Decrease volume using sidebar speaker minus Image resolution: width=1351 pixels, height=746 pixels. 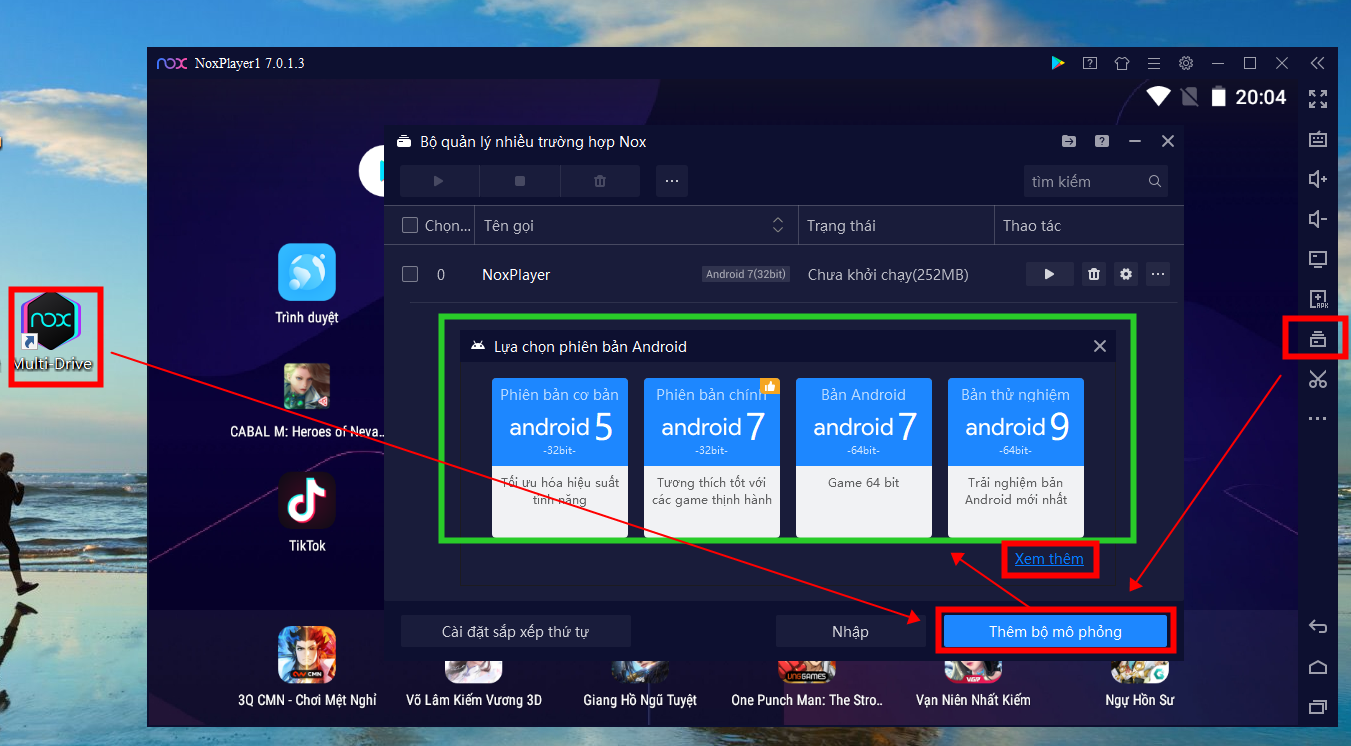pyautogui.click(x=1318, y=219)
